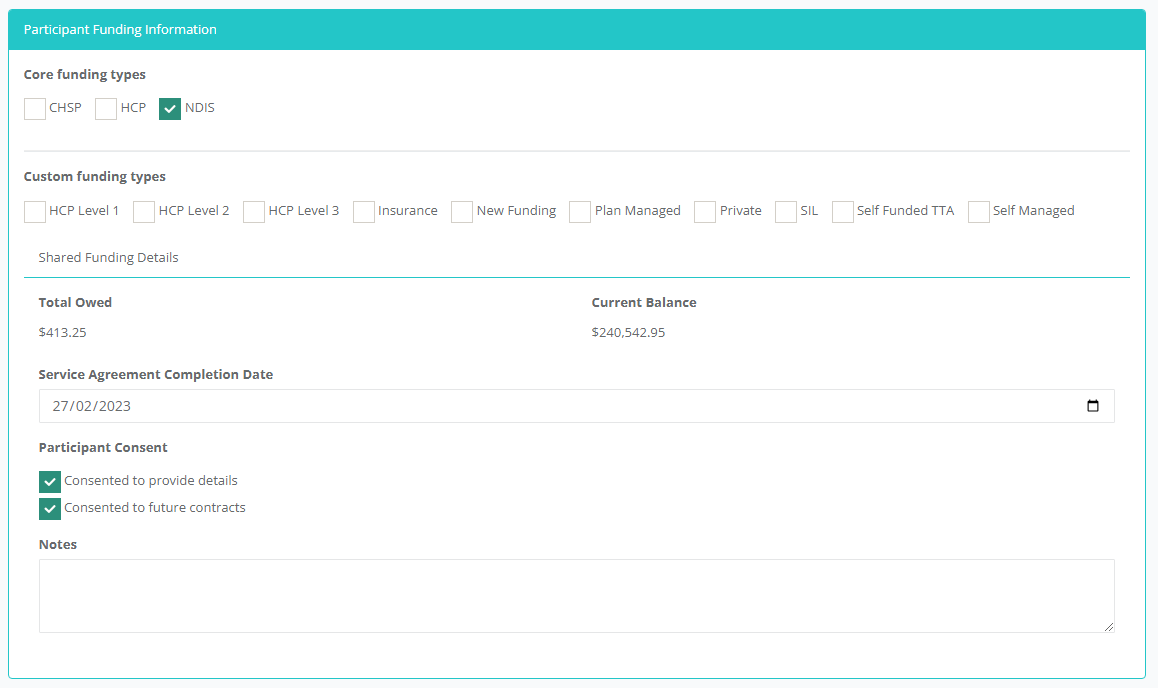1158x688 pixels.
Task: Tick the SIL funding checkbox
Action: pyautogui.click(x=786, y=212)
